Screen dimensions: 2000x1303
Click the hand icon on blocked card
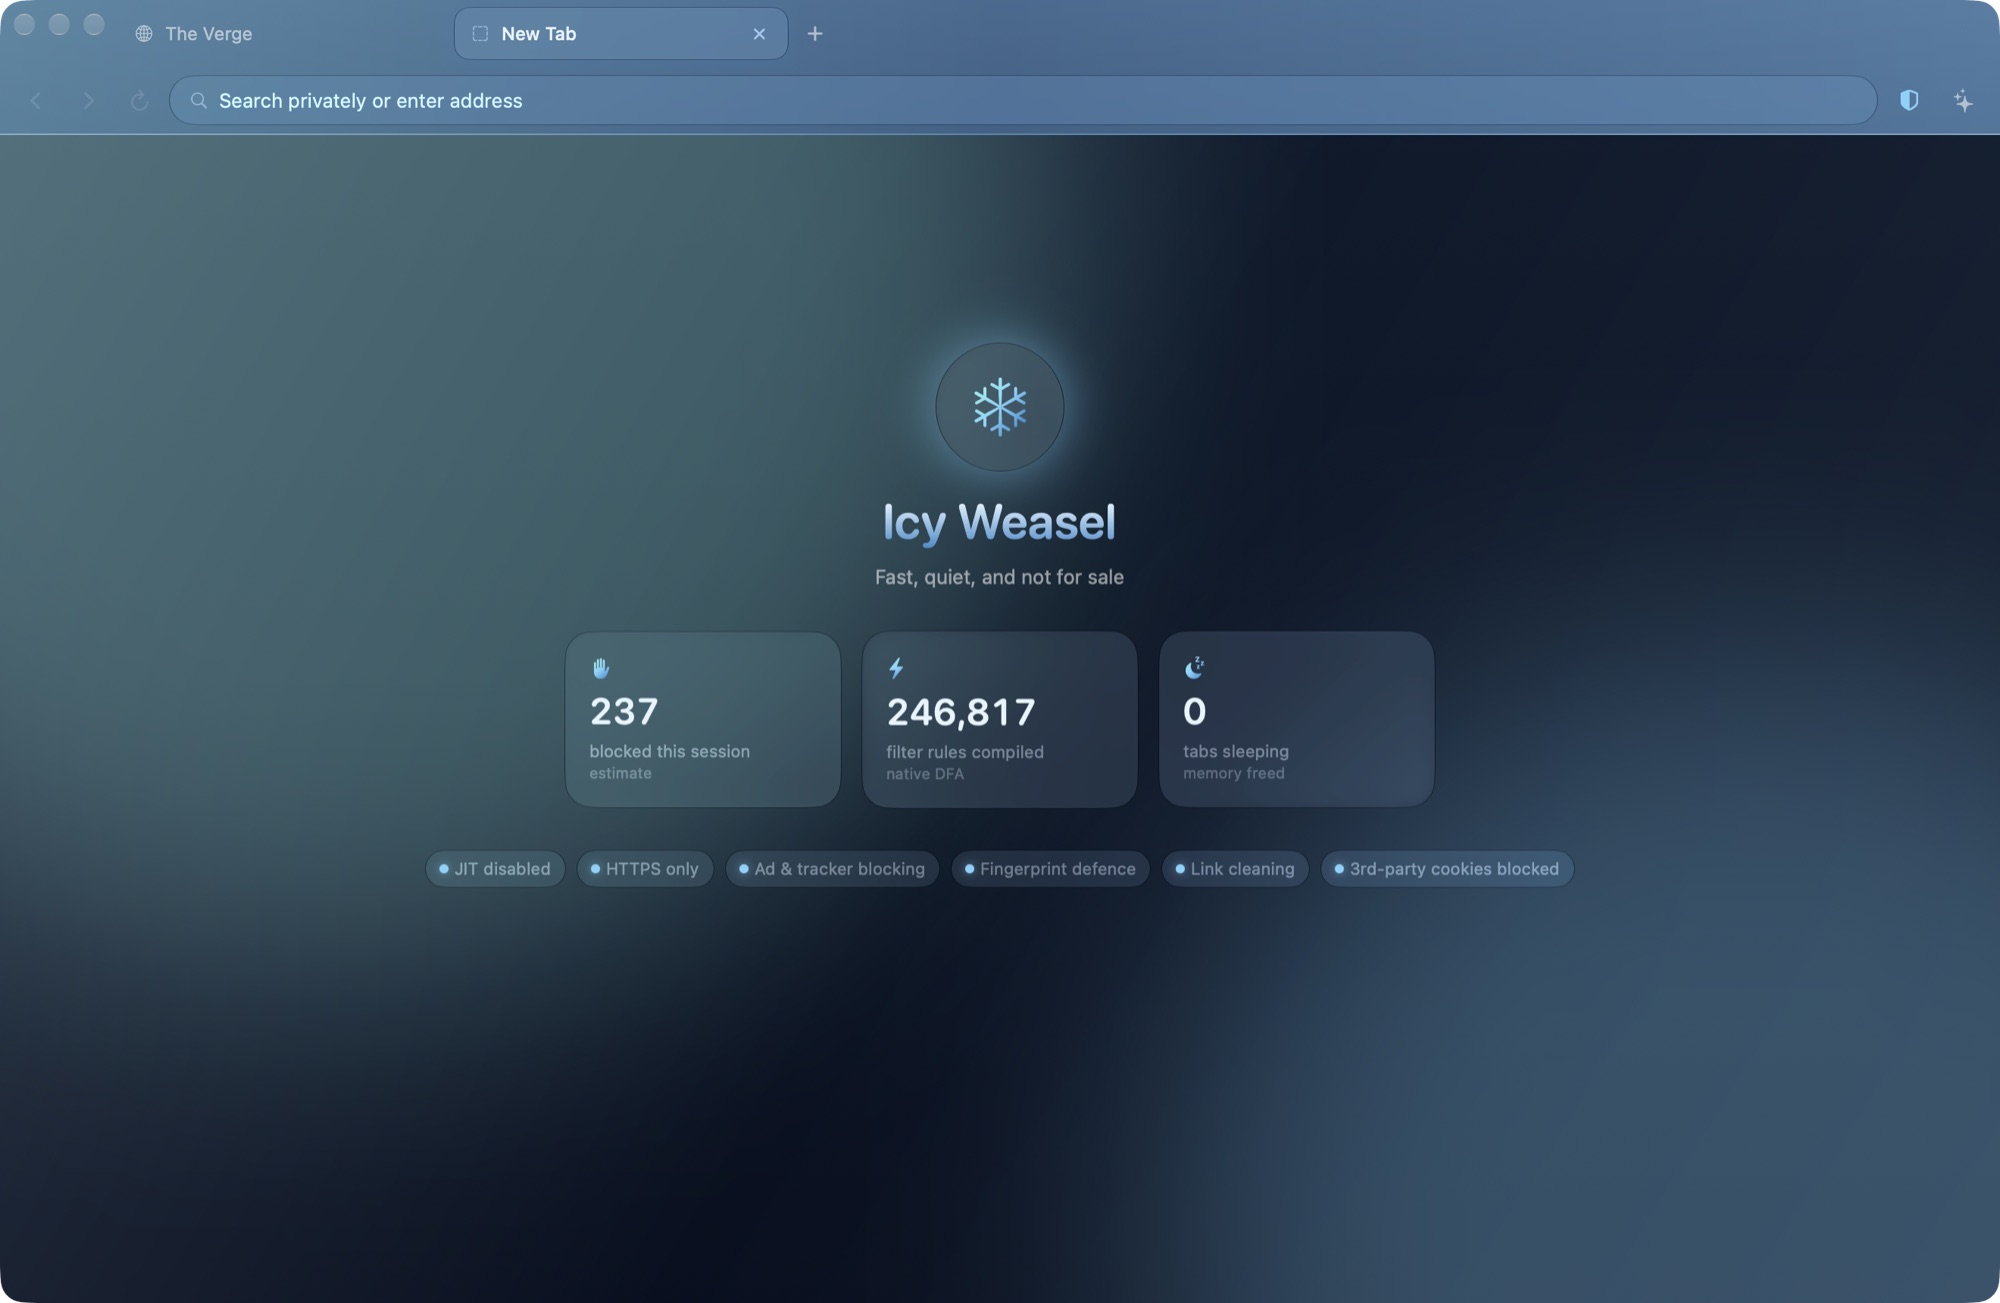[600, 668]
